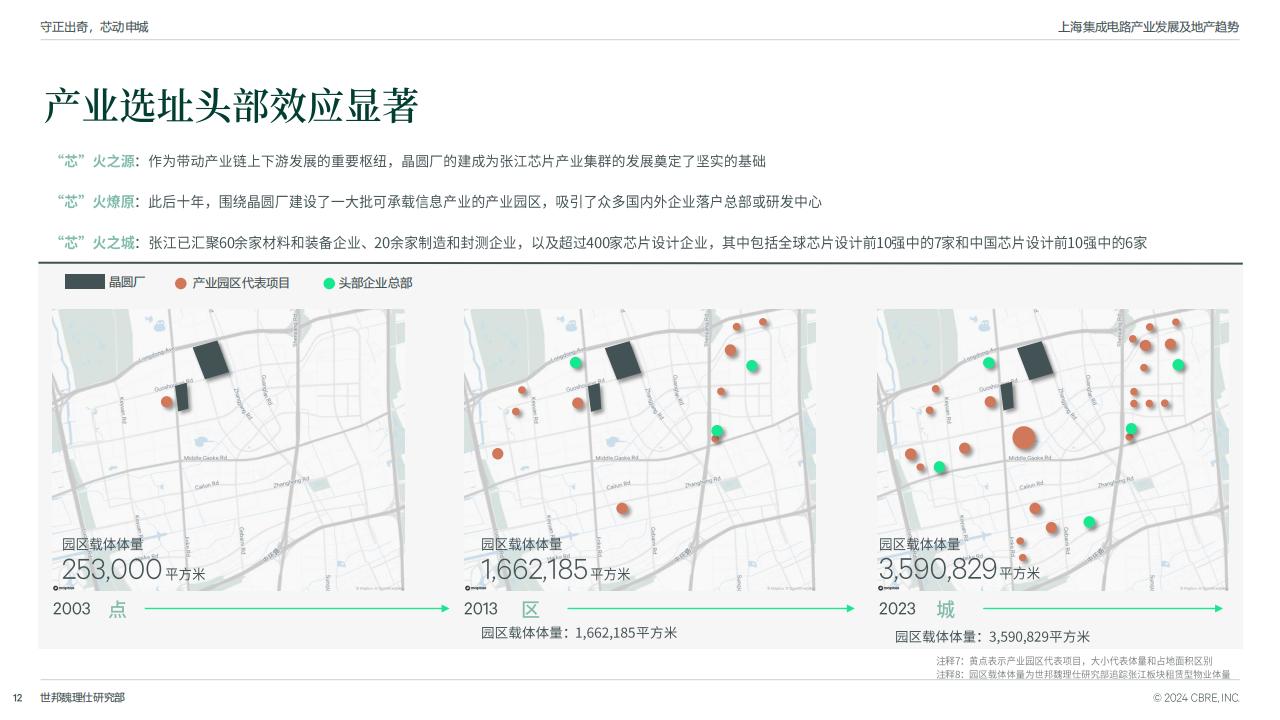The height and width of the screenshot is (720, 1280).
Task: Click the orange dot in the 2003 map
Action: [x=167, y=402]
